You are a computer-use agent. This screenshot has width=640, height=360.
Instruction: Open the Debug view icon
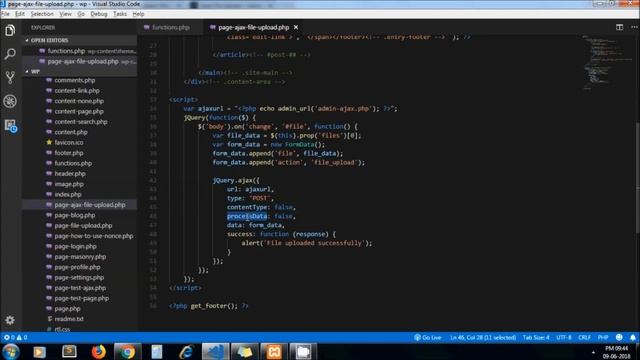(x=10, y=101)
